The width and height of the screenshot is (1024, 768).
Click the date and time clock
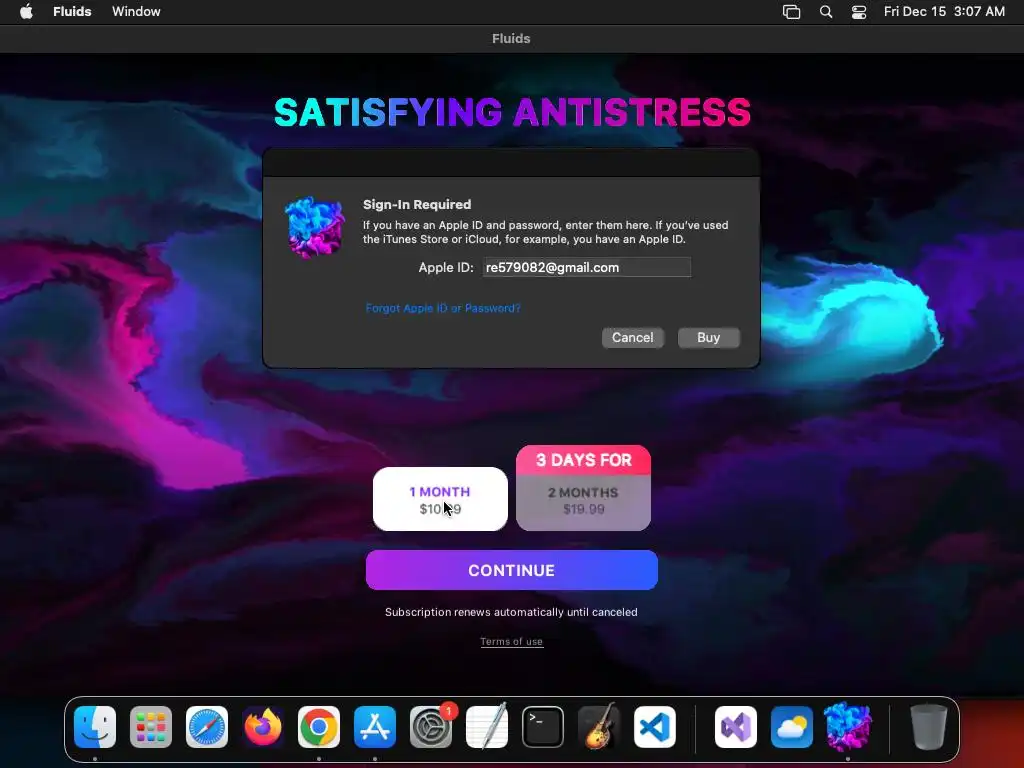[x=944, y=12]
